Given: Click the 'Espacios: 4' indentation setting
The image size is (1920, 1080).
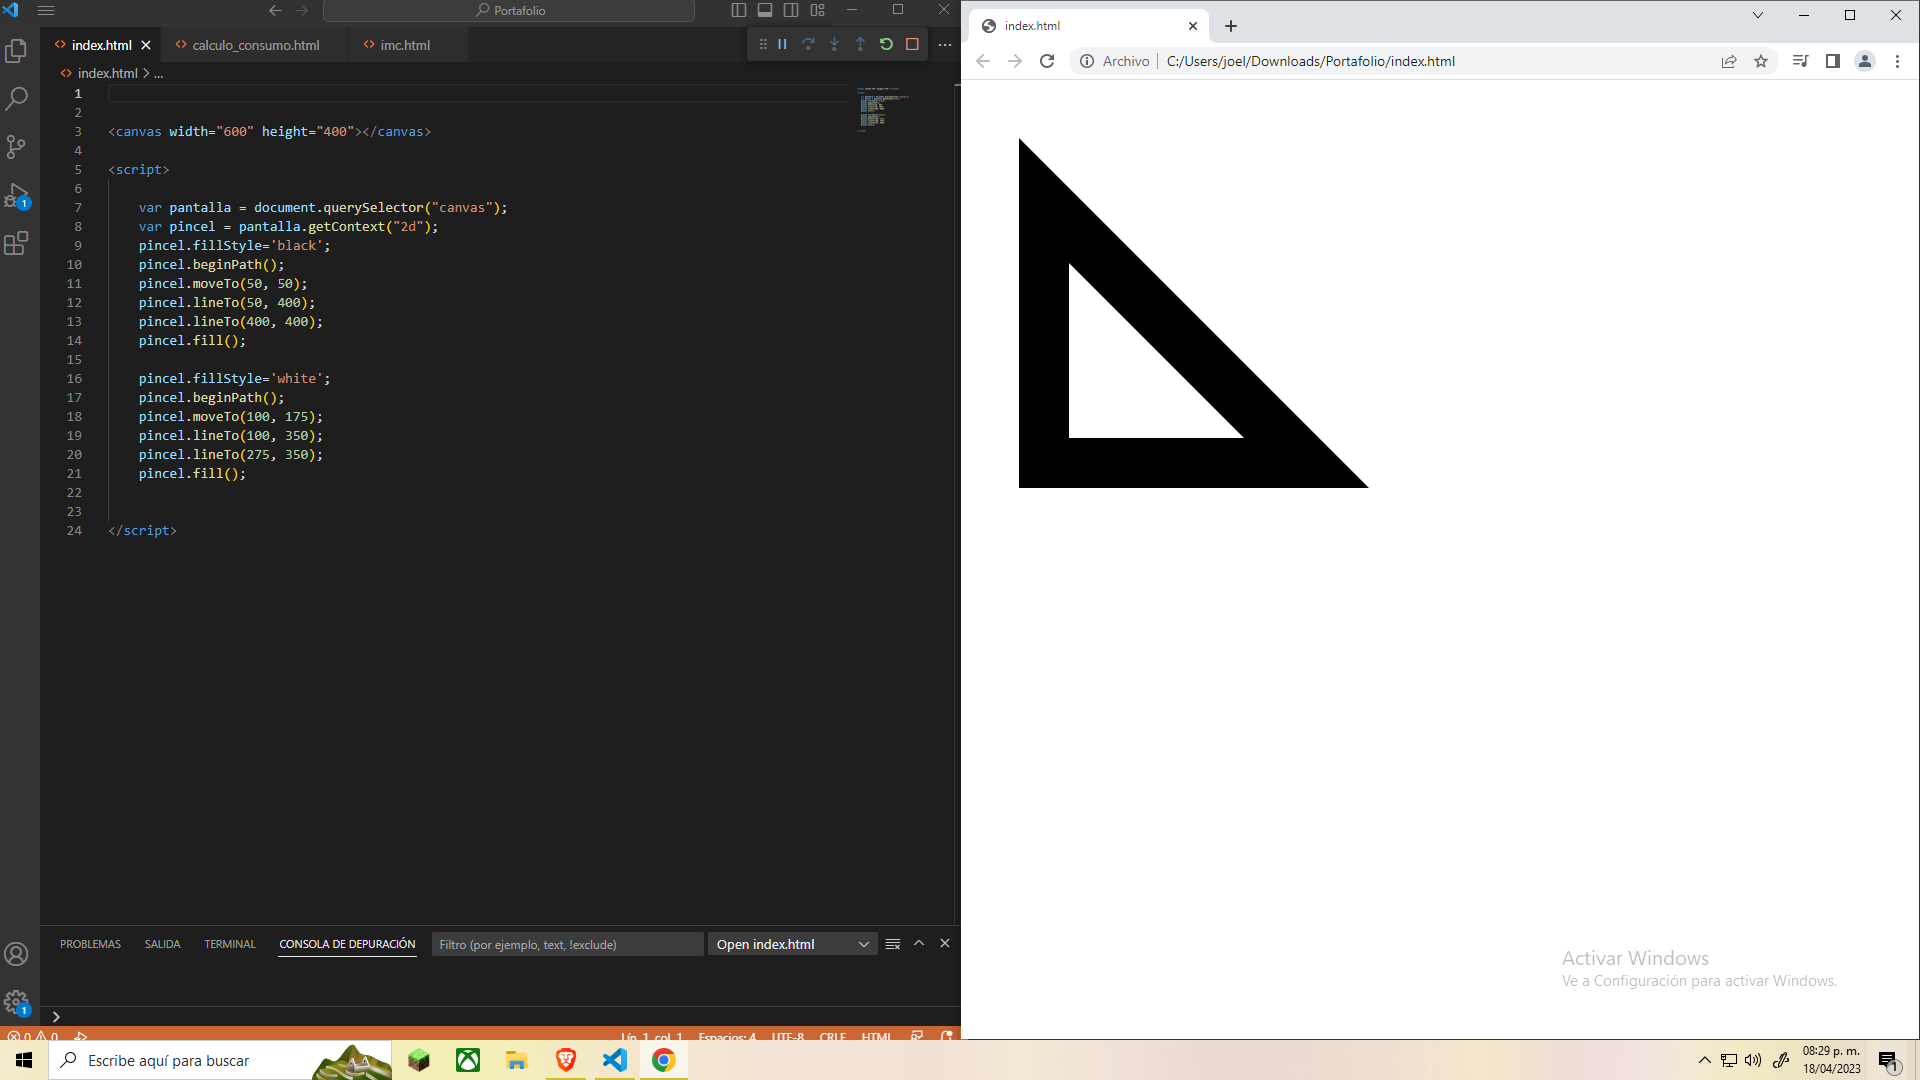Looking at the screenshot, I should [727, 1037].
